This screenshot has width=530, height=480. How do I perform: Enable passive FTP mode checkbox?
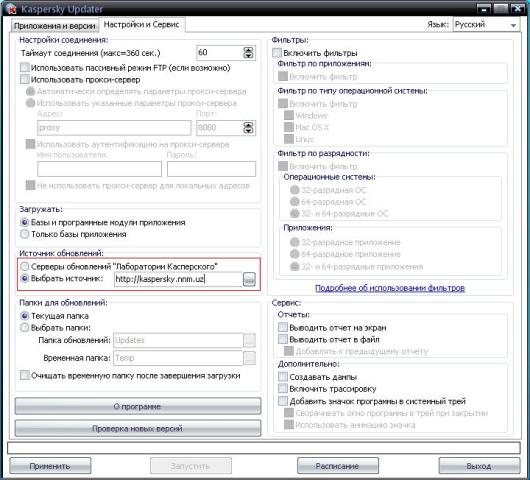25,68
